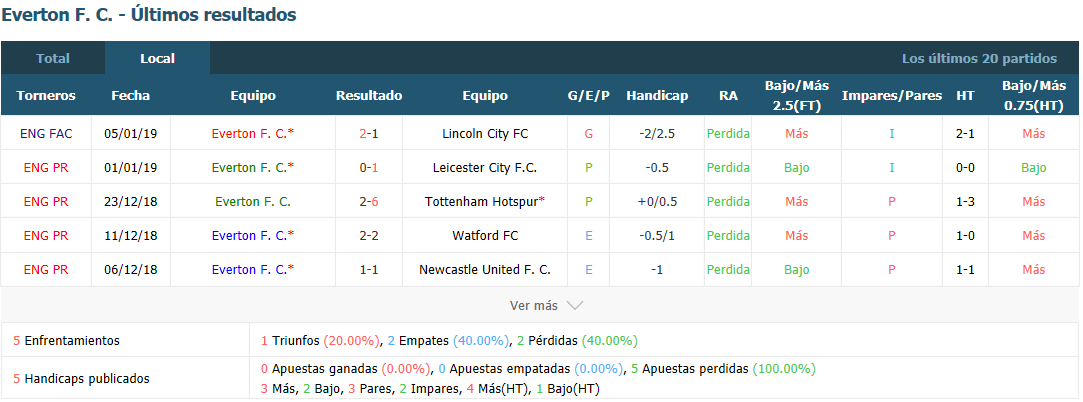
Task: Click the Impares/Pares column header
Action: point(892,95)
